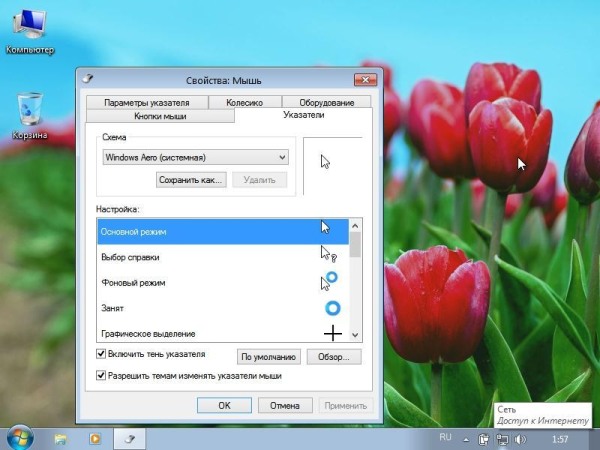Screen dimensions: 600x450
Task: Click the clock showing 1:57
Action: coord(560,439)
